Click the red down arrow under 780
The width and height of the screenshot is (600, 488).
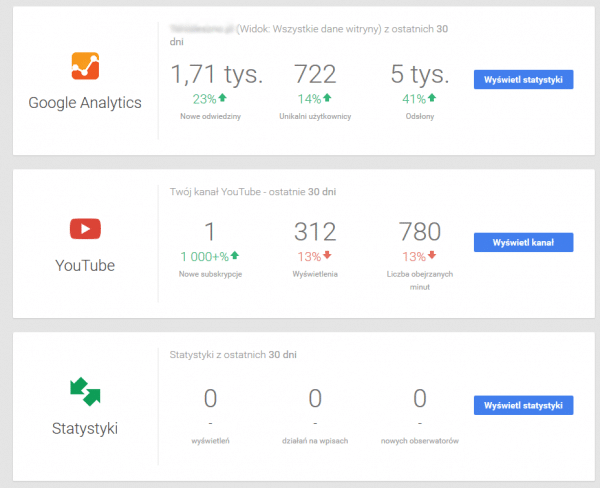432,255
